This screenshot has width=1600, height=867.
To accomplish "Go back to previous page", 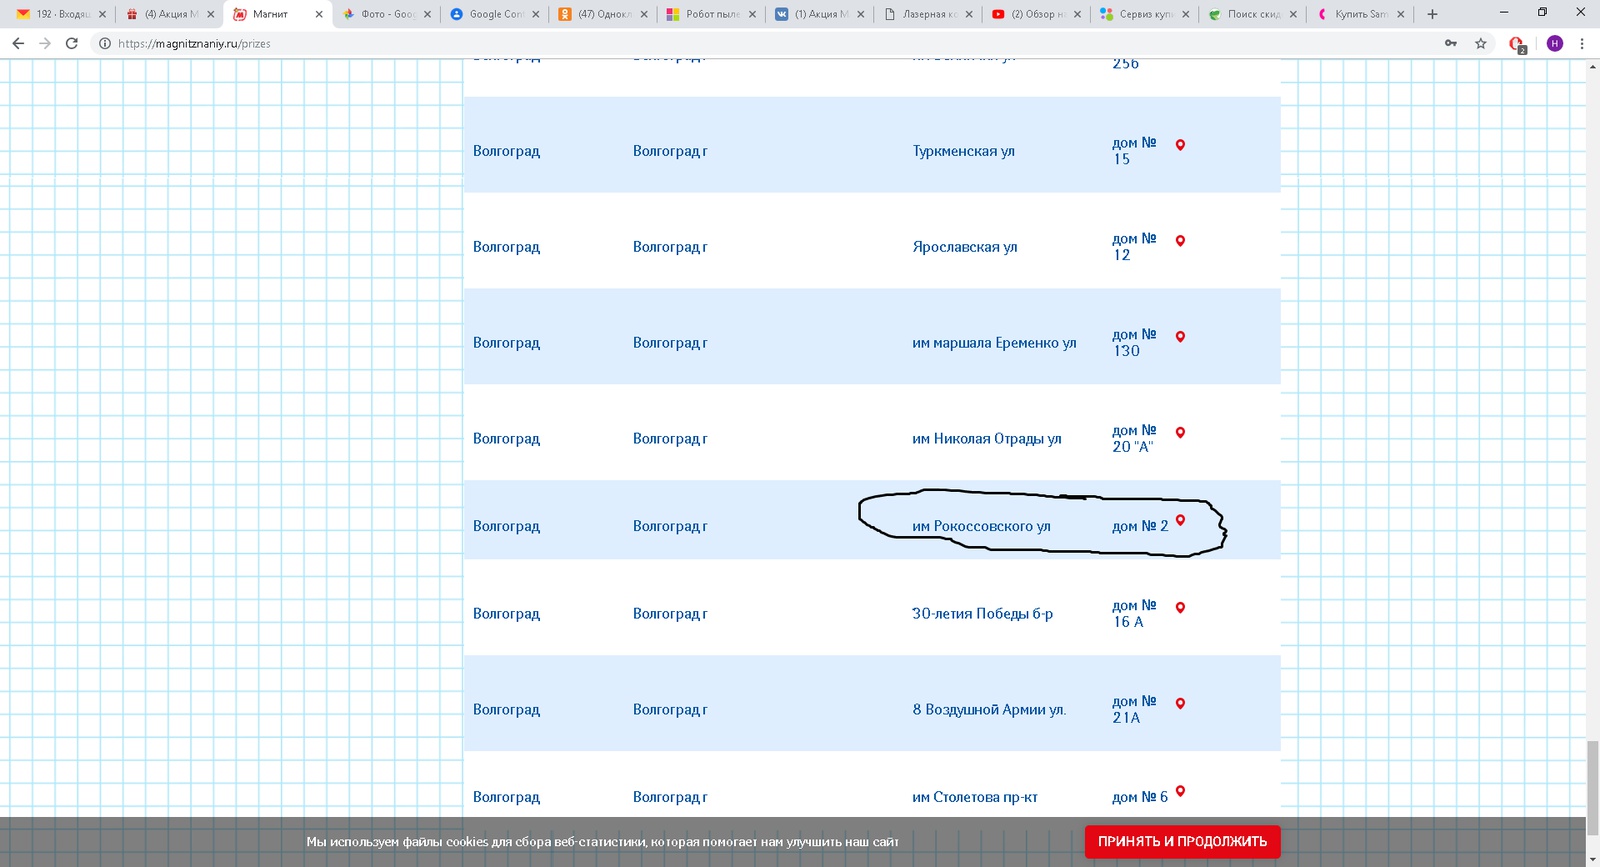I will tap(18, 43).
